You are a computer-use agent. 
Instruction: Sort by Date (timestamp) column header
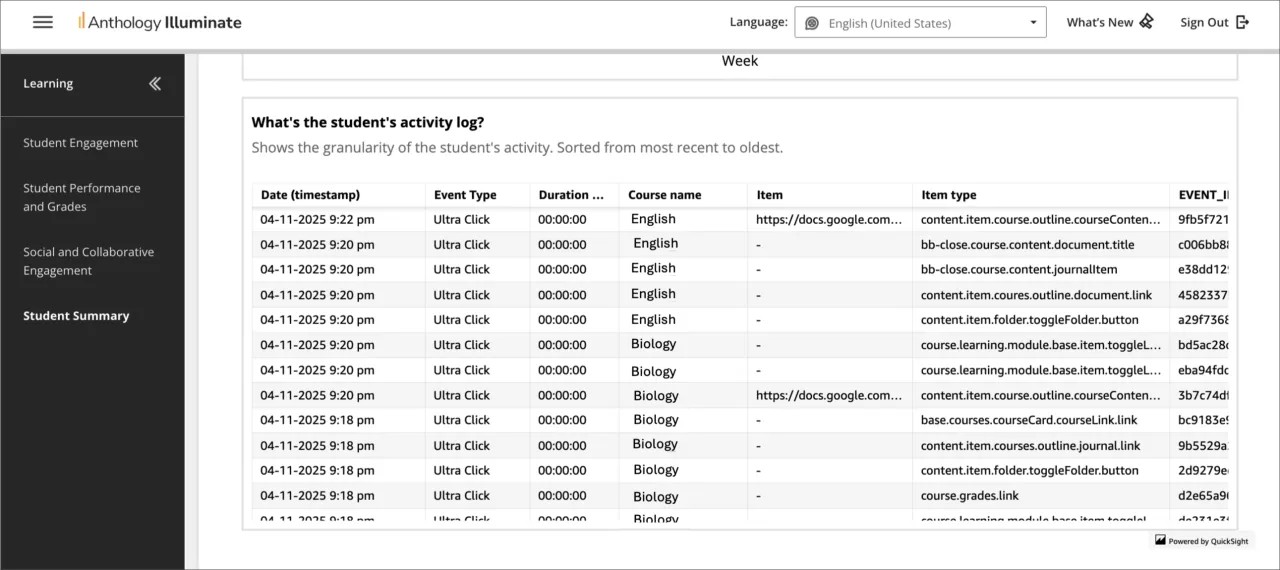tap(310, 195)
